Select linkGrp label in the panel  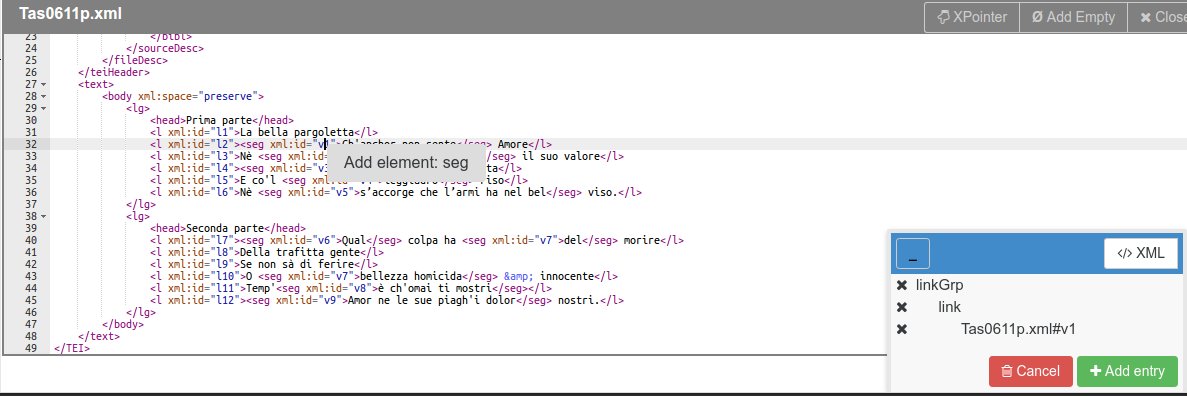pos(939,285)
